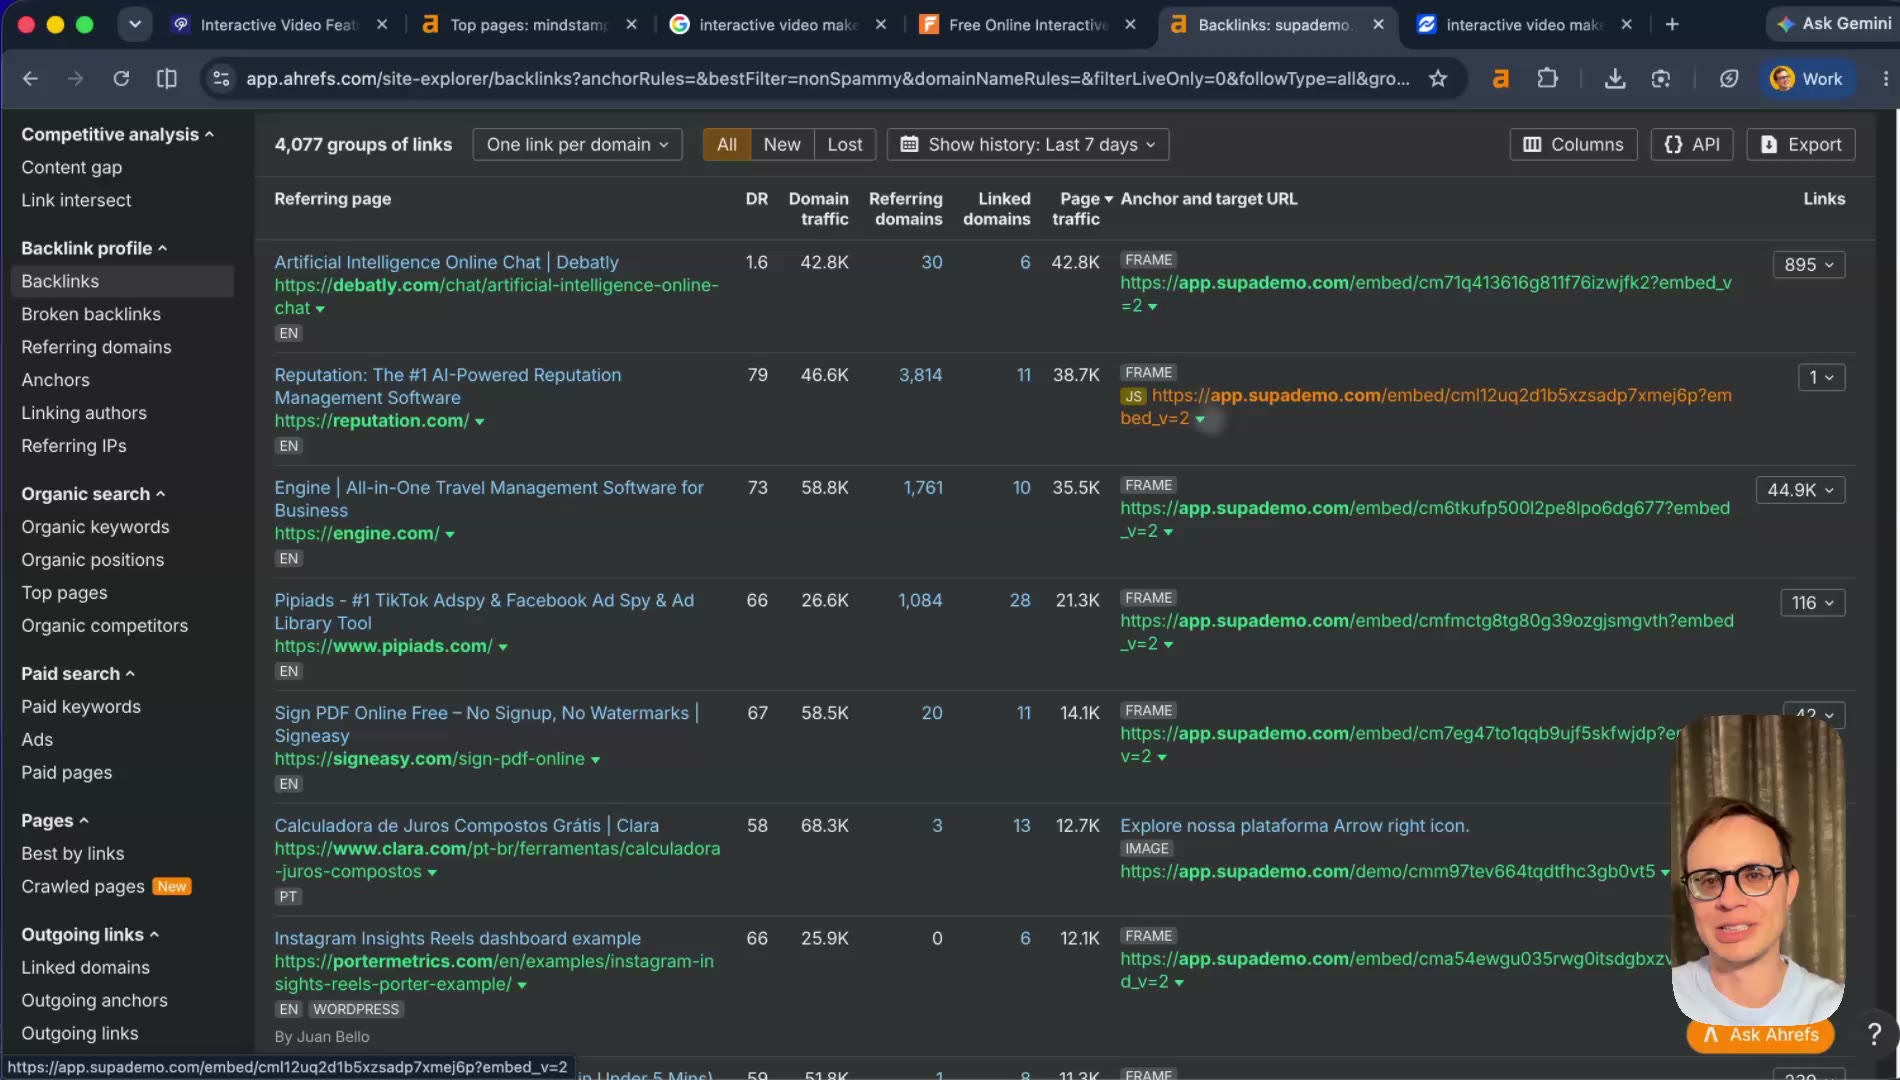The width and height of the screenshot is (1900, 1080).
Task: Open Content gap in the sidebar
Action: [x=71, y=167]
